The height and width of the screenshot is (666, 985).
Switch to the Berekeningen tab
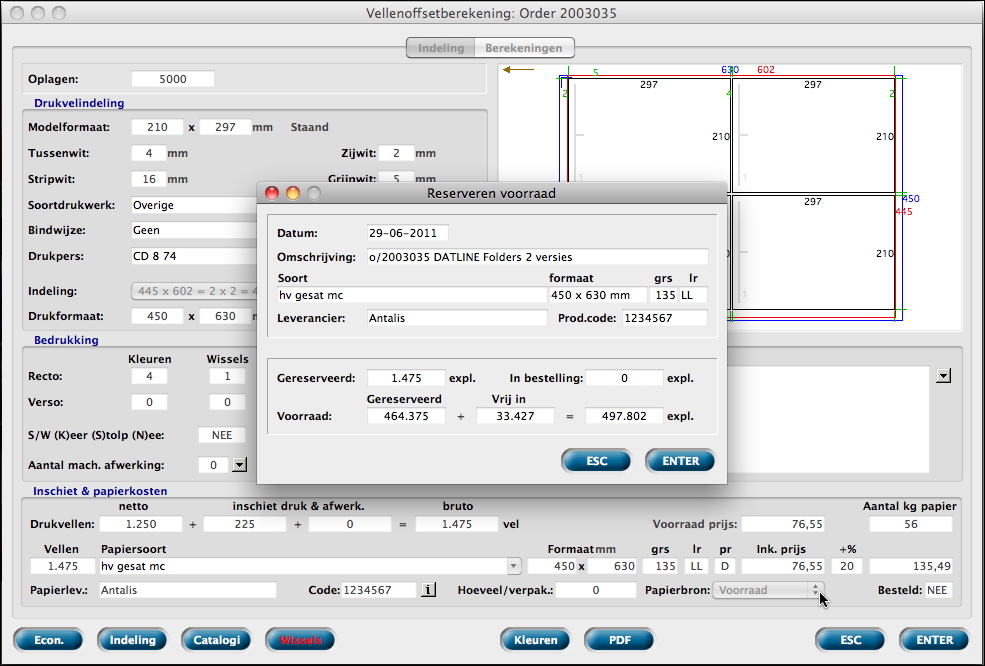[524, 48]
